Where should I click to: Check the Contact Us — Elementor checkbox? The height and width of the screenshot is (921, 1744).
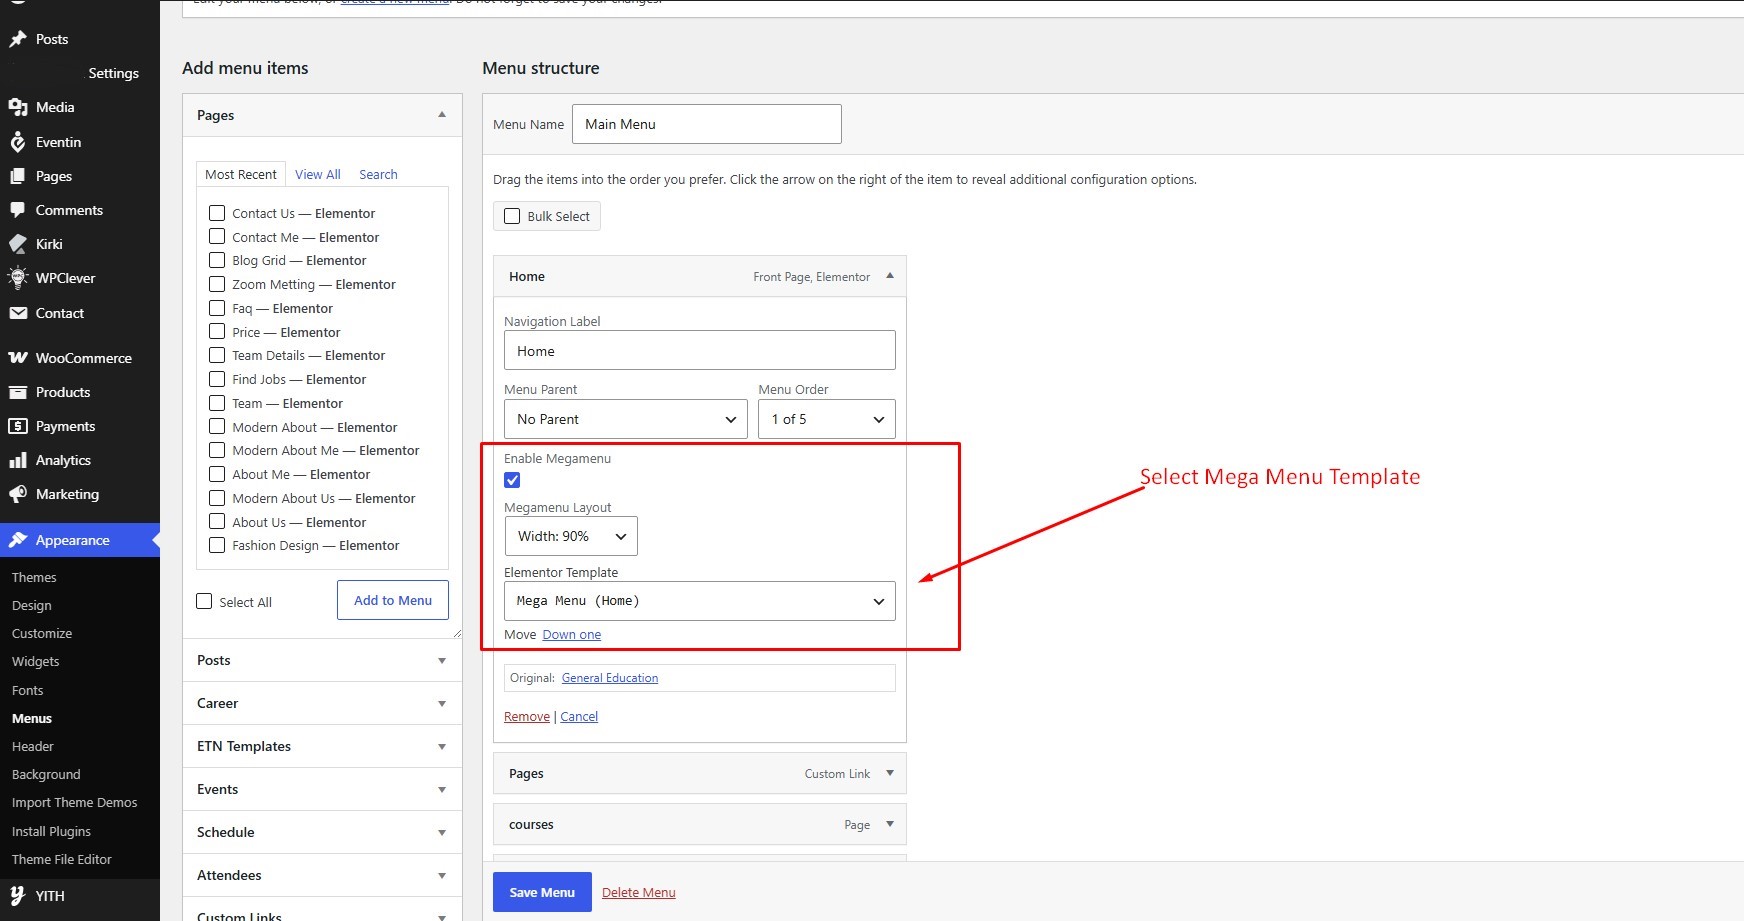217,213
